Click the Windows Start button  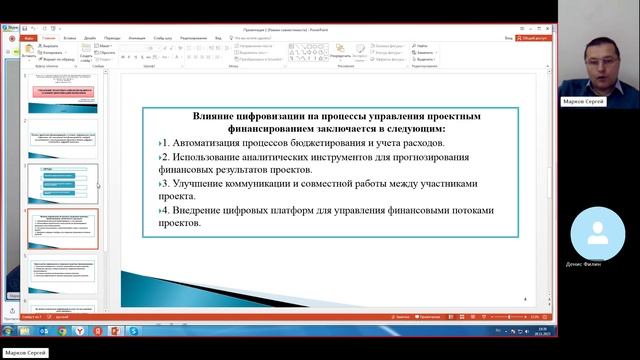7,331
